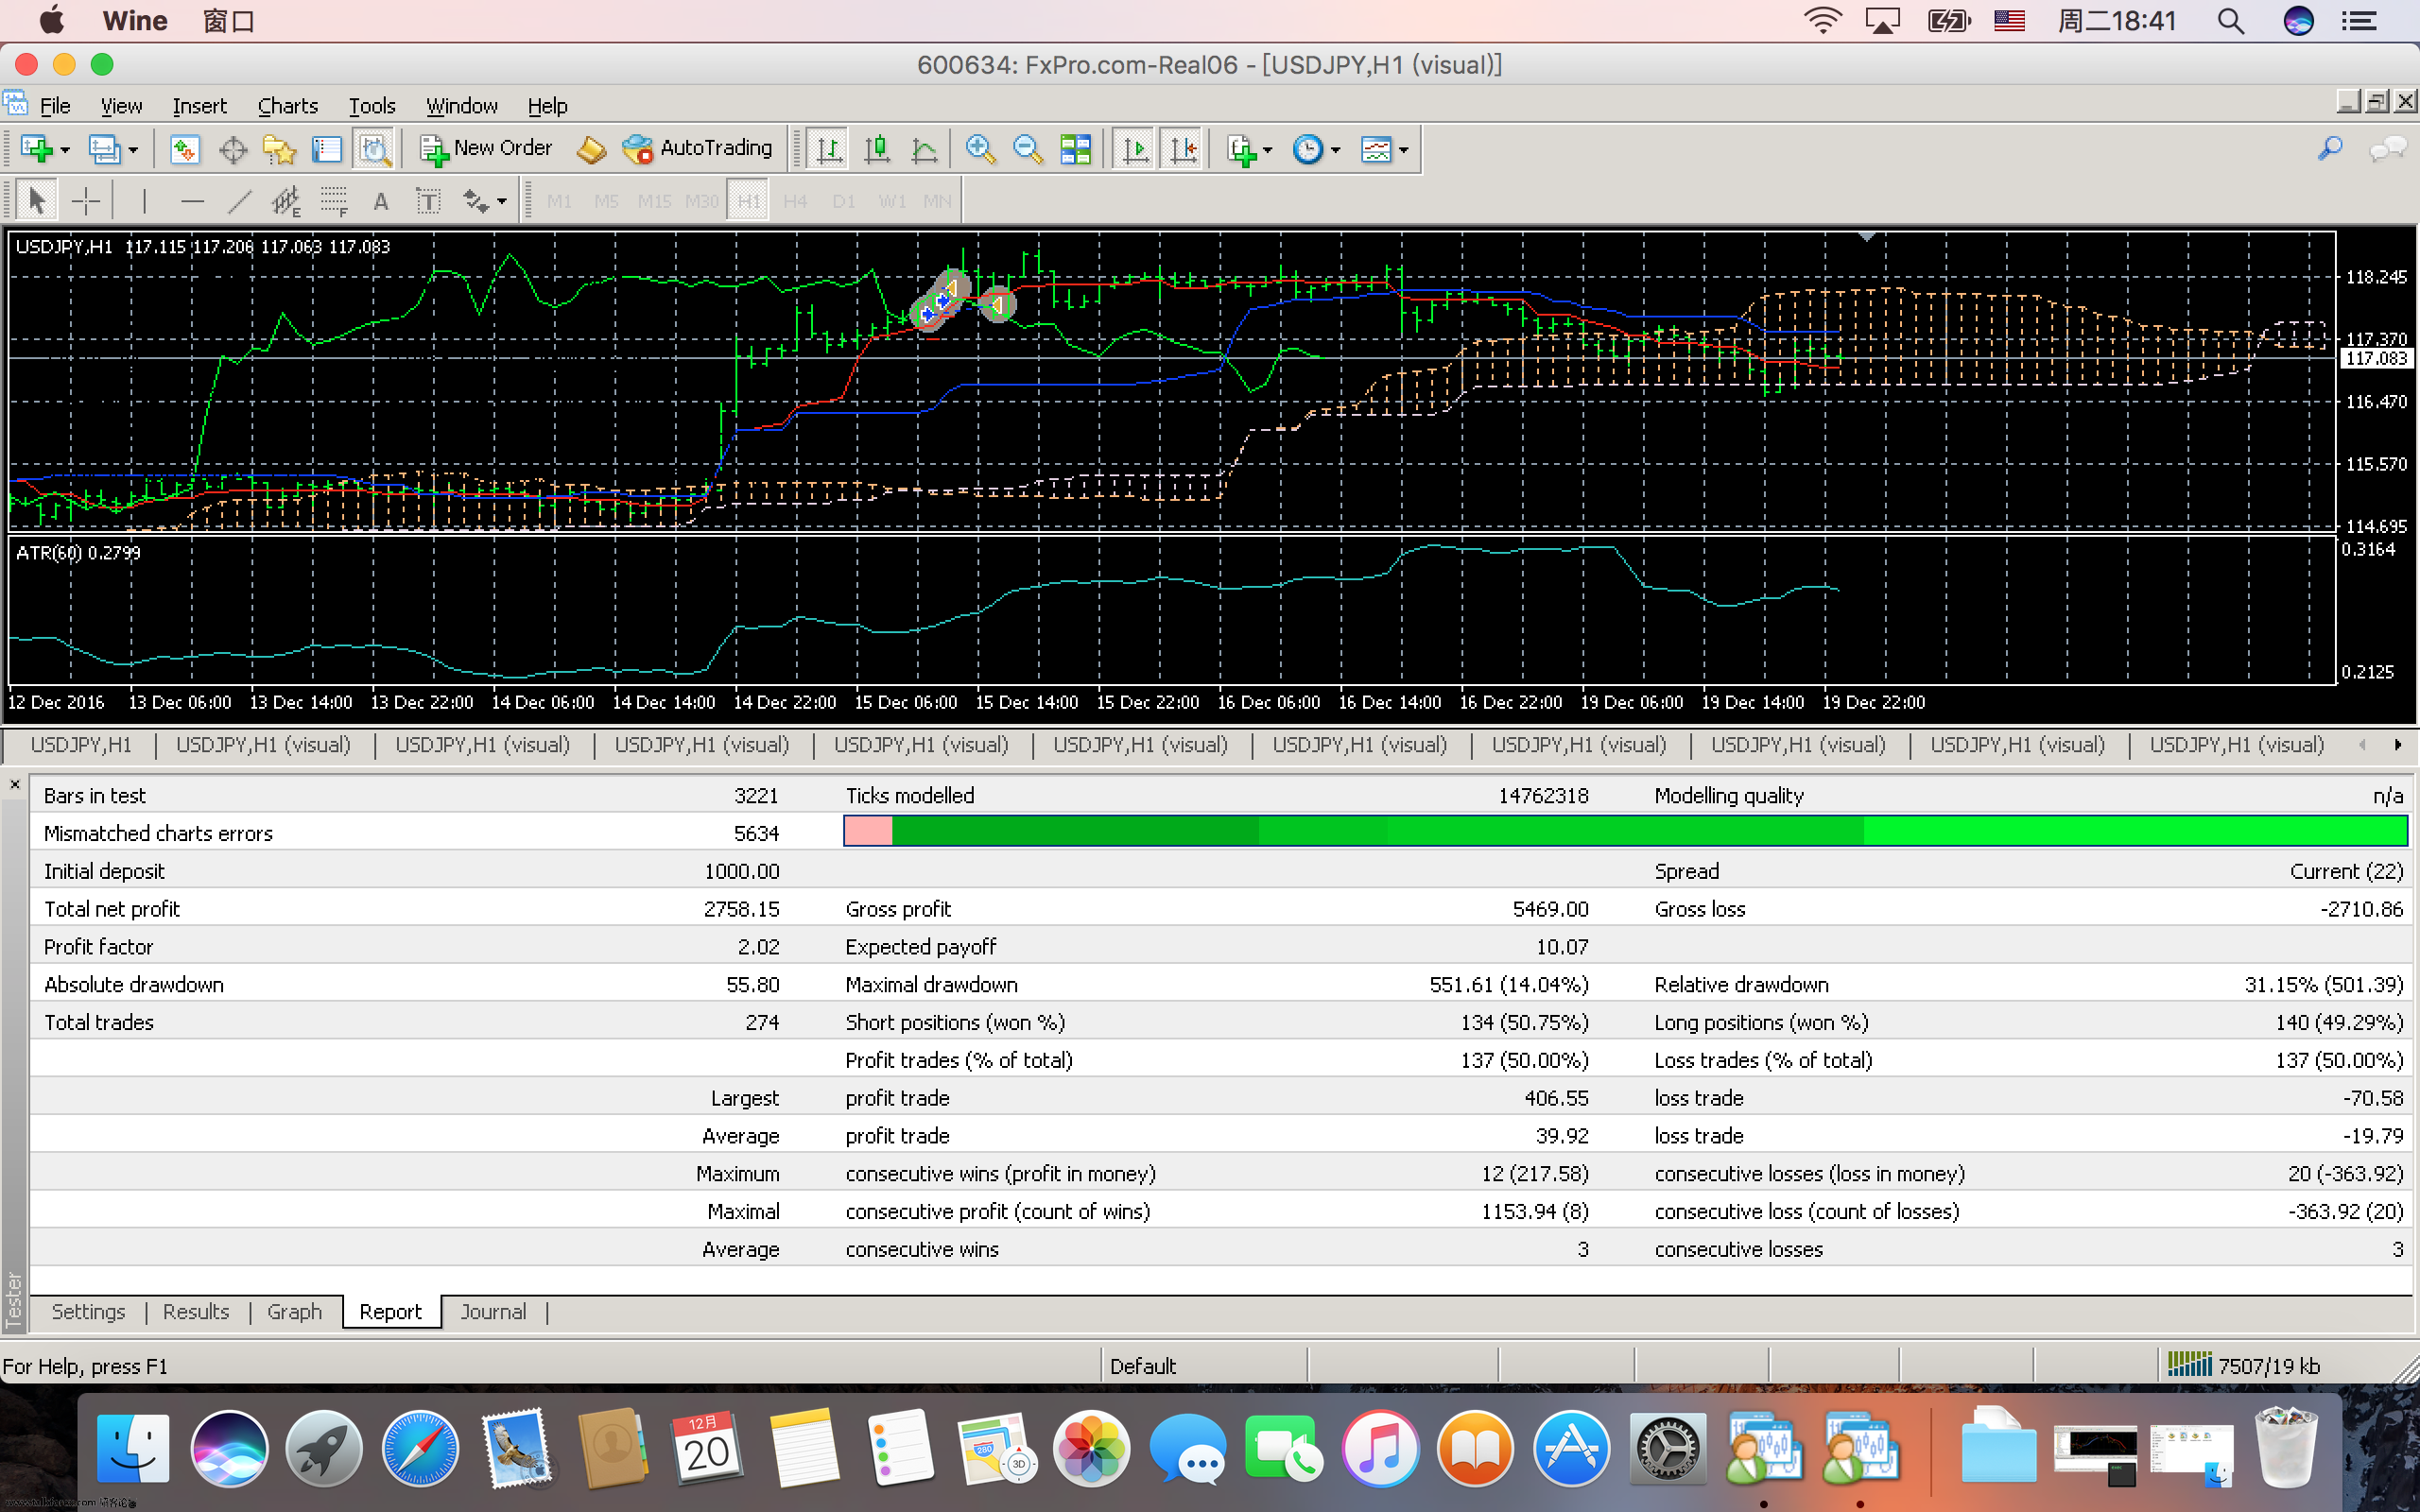The image size is (2420, 1512).
Task: Toggle chart auto scroll
Action: [1135, 150]
